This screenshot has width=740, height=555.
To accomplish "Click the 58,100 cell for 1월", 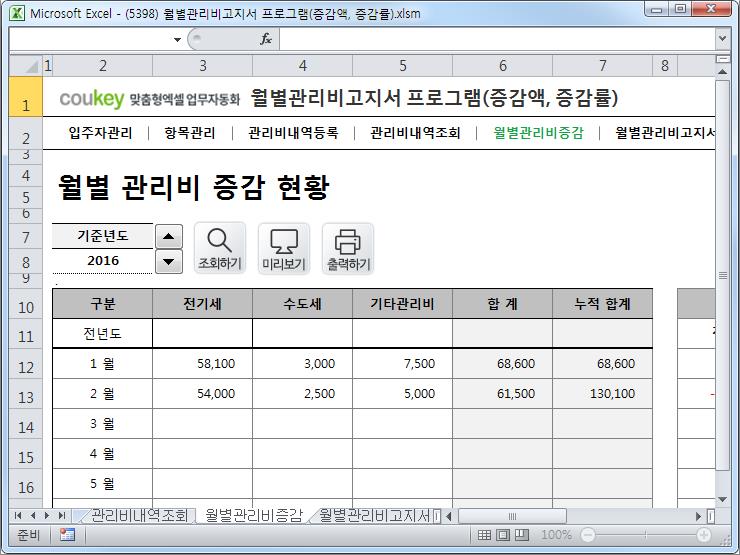I will point(202,364).
